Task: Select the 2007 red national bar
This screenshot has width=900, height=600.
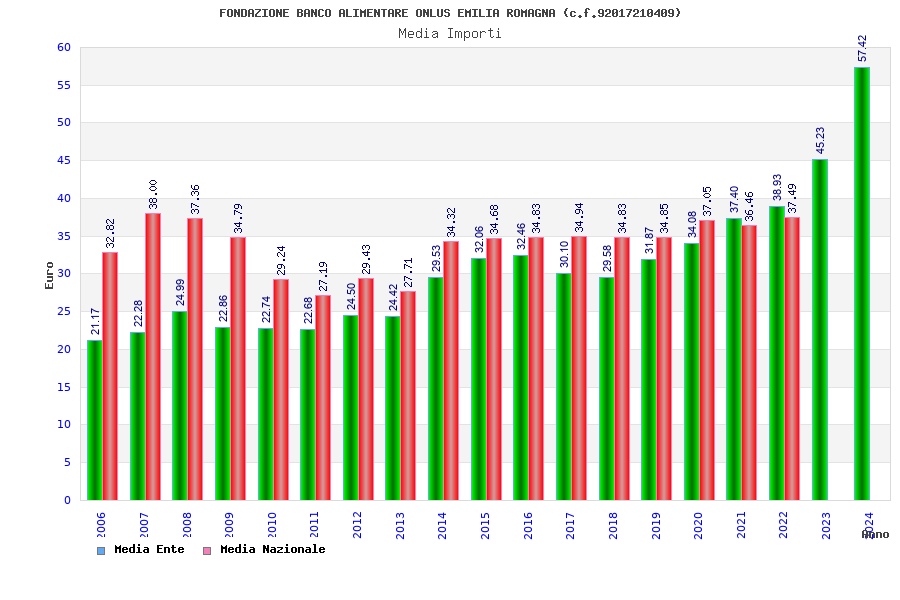Action: (x=153, y=357)
